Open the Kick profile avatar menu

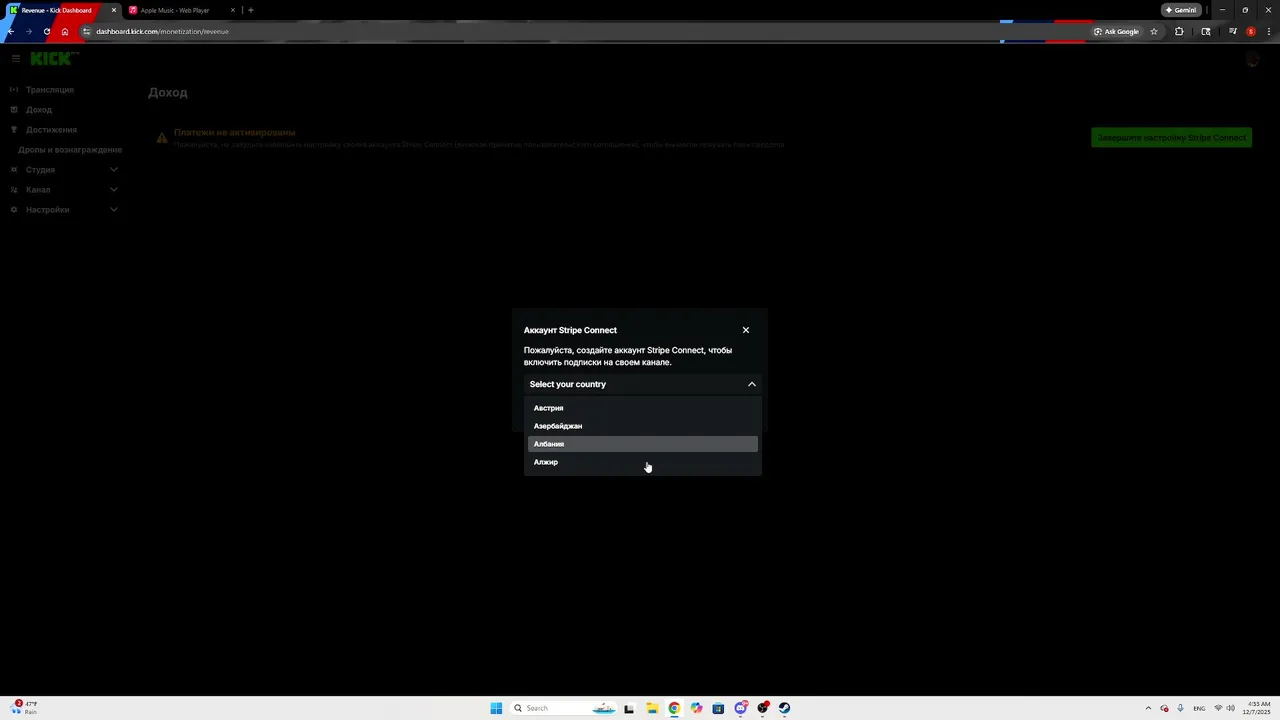click(1252, 60)
